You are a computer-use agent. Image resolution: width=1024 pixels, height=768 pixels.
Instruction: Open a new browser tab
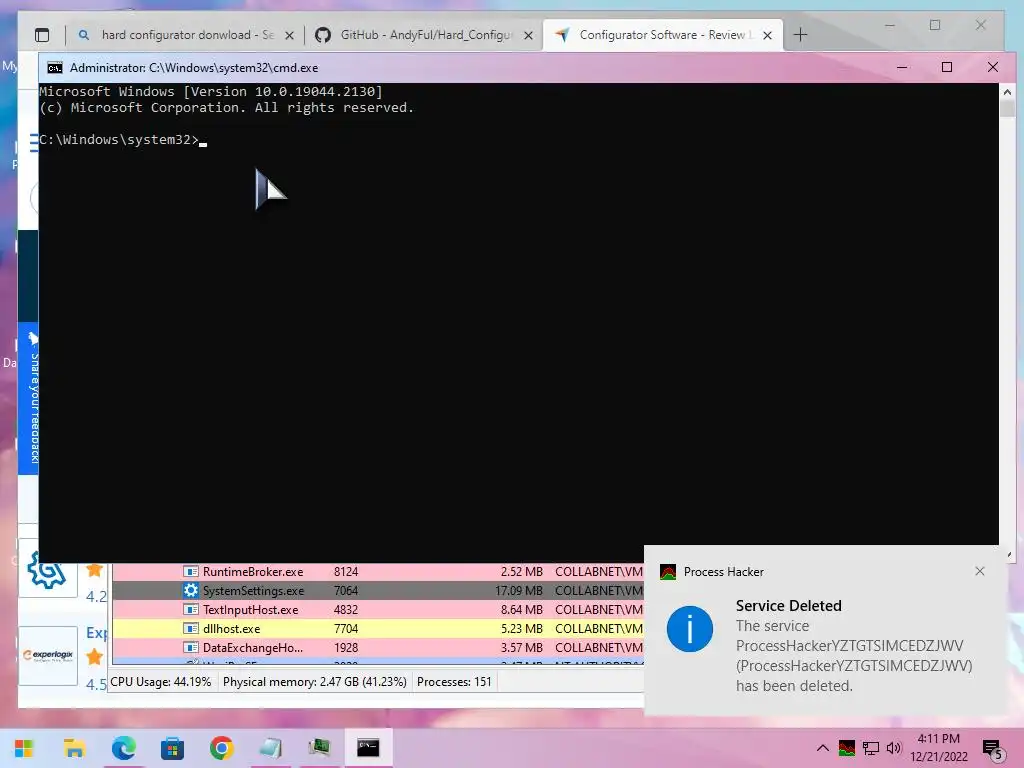pyautogui.click(x=800, y=35)
